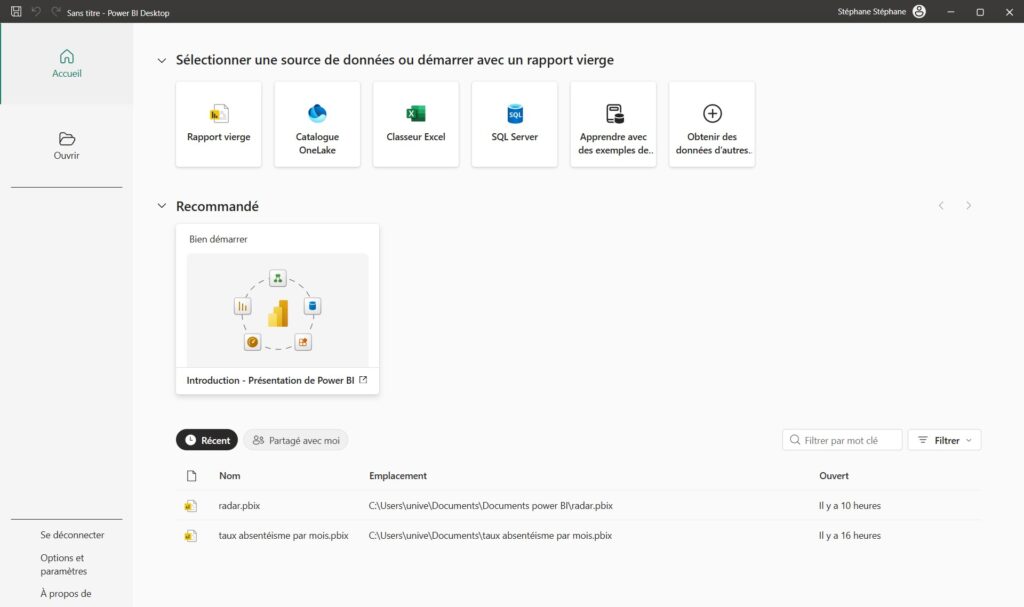The height and width of the screenshot is (607, 1024).
Task: Go to Accueil home tab
Action: click(67, 64)
